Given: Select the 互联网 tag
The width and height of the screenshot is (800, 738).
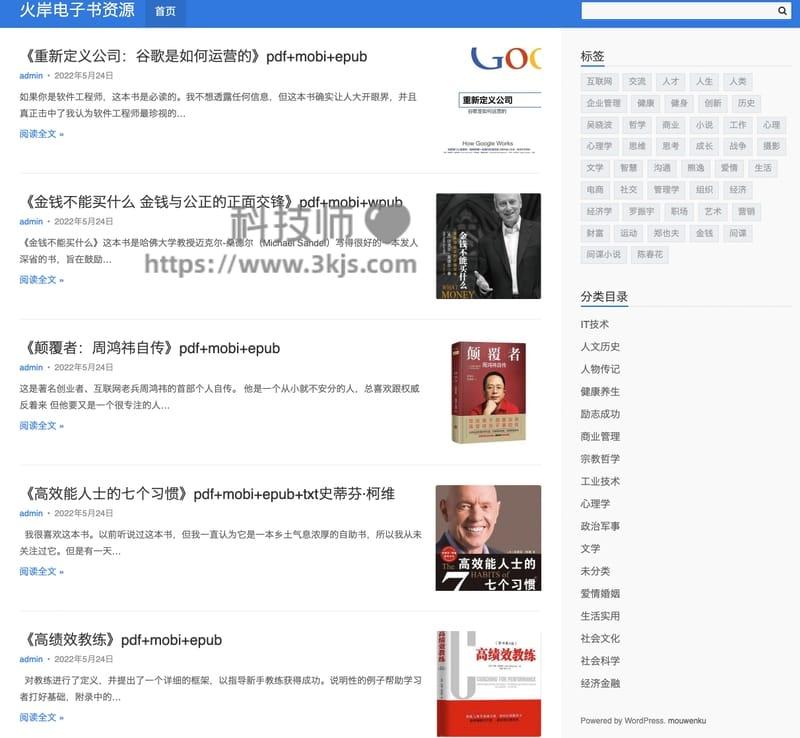Looking at the screenshot, I should click(599, 82).
